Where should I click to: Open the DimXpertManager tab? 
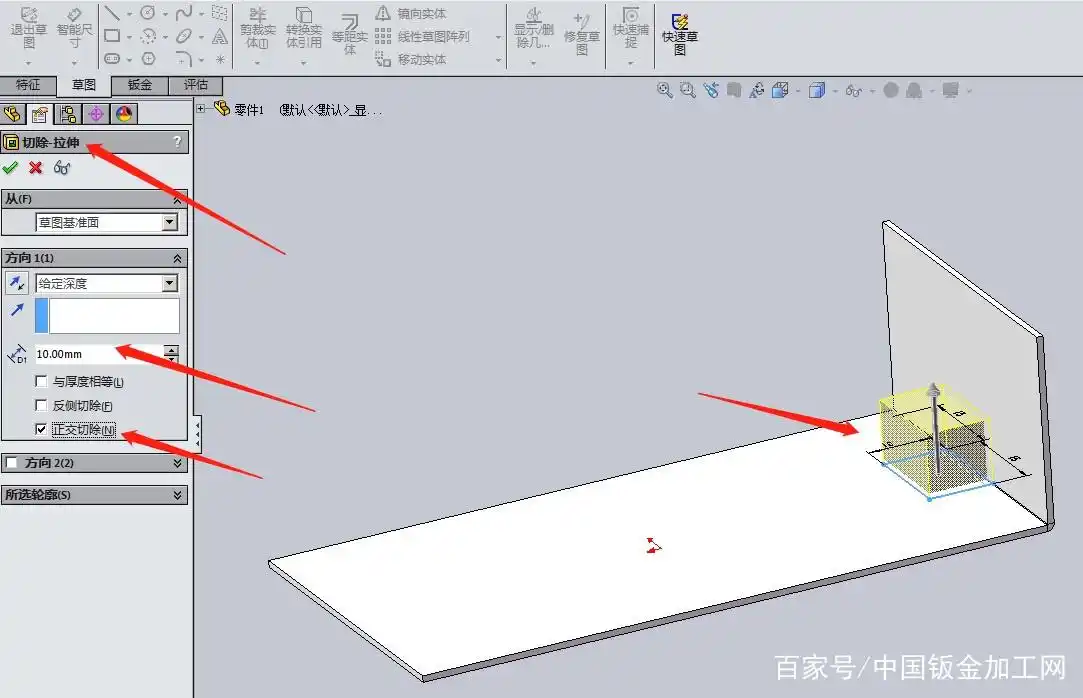coord(96,114)
